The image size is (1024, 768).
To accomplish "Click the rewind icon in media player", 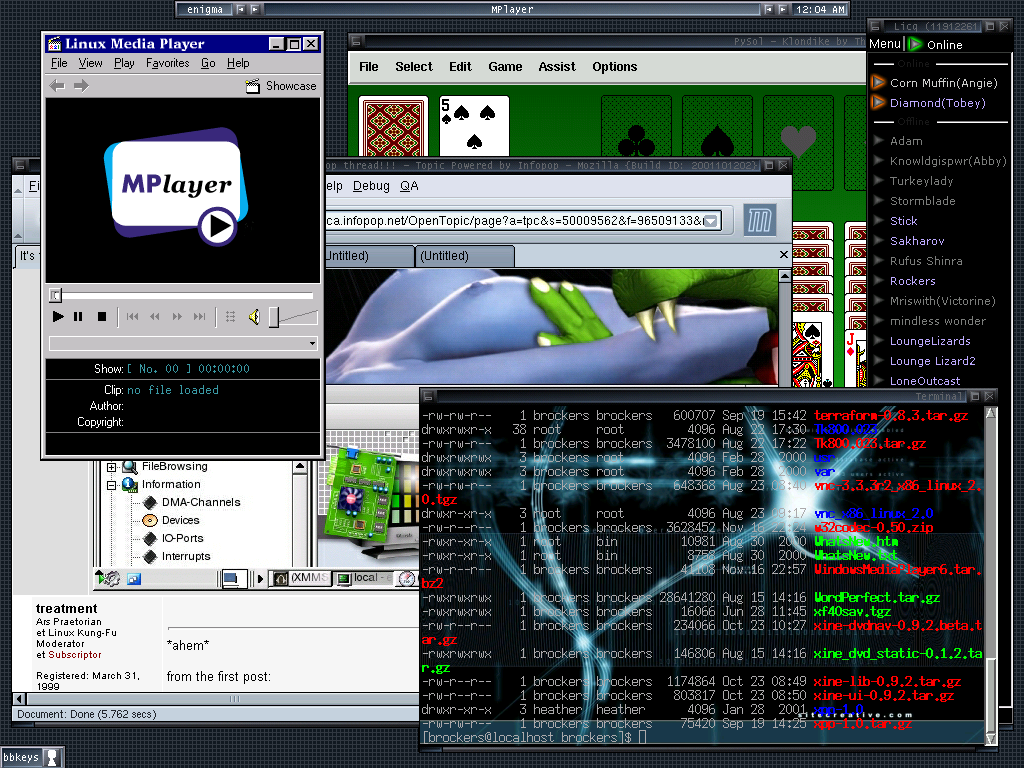I will pyautogui.click(x=155, y=317).
